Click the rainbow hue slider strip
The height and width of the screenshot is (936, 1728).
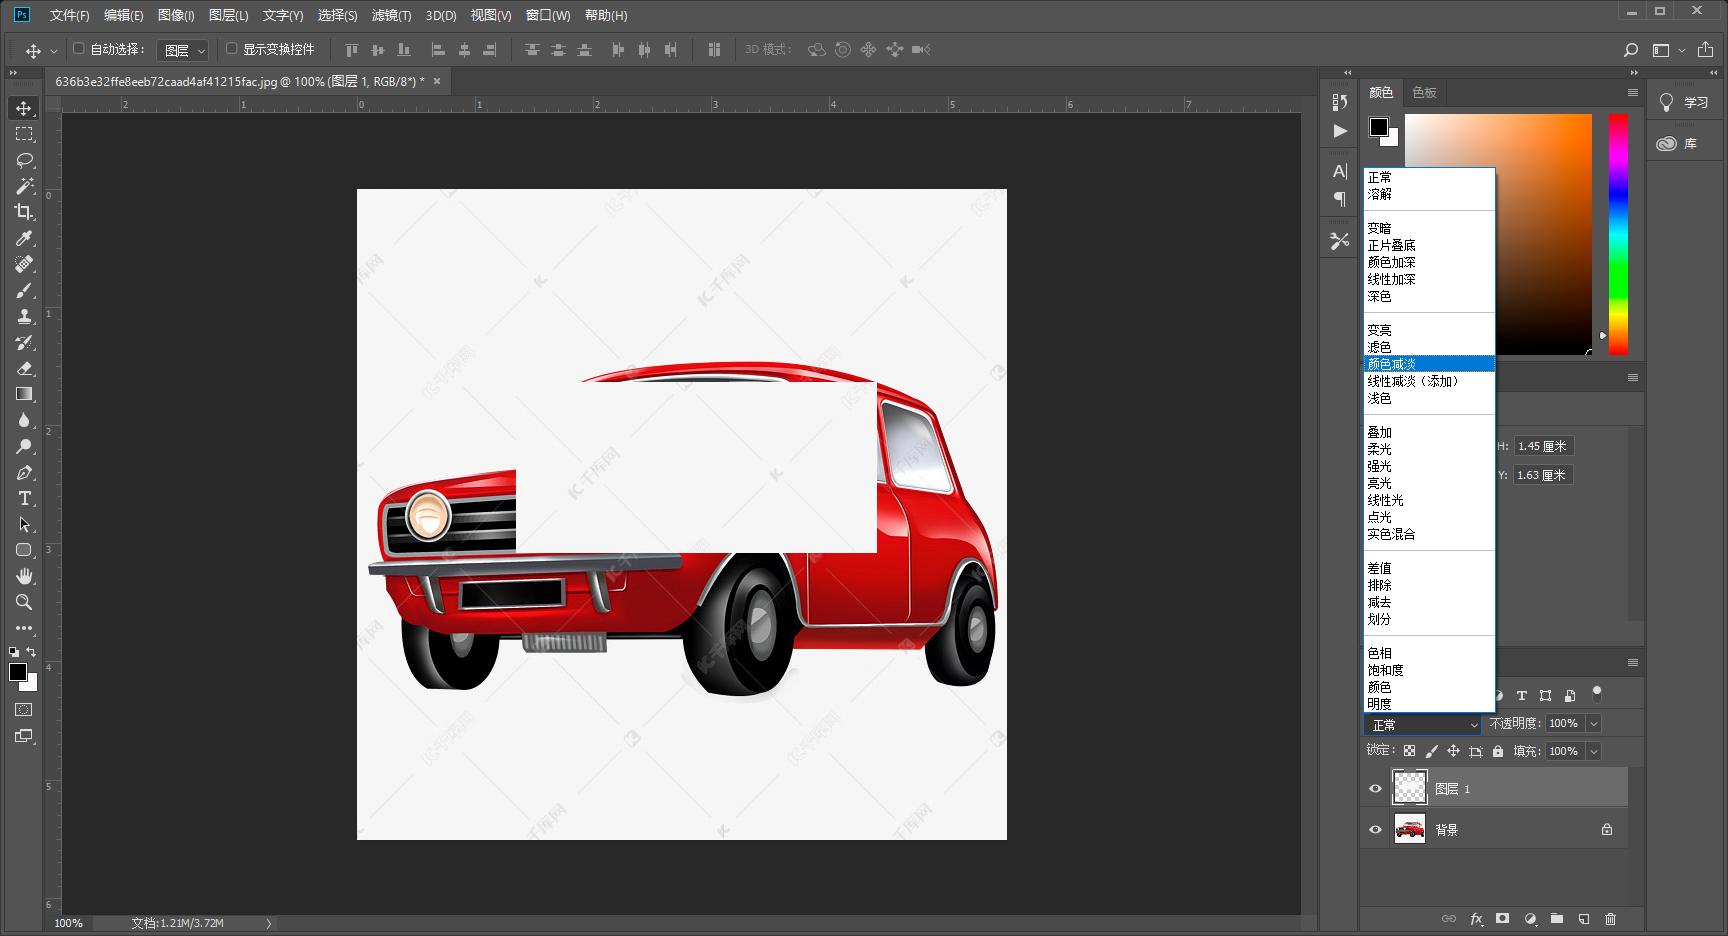[1617, 234]
